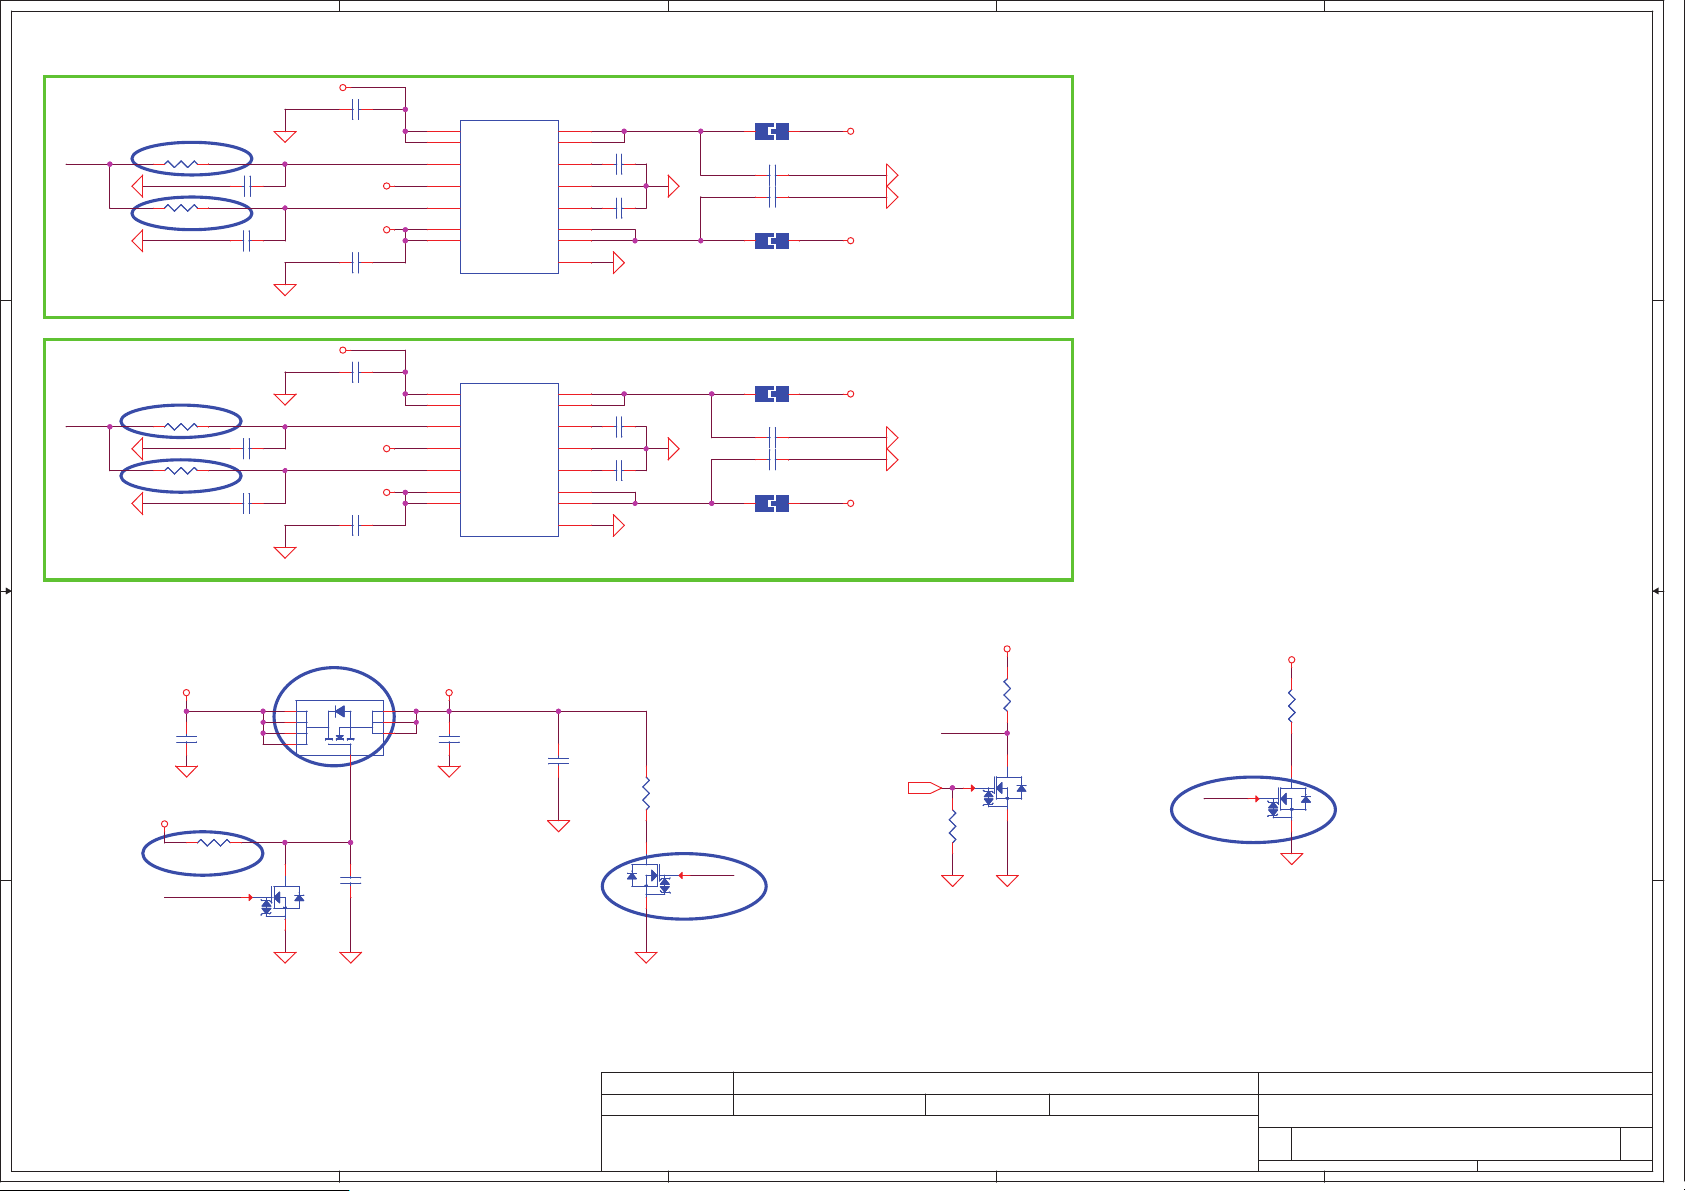Click the lower circled resistor in the top green box
The image size is (1685, 1191).
click(181, 208)
